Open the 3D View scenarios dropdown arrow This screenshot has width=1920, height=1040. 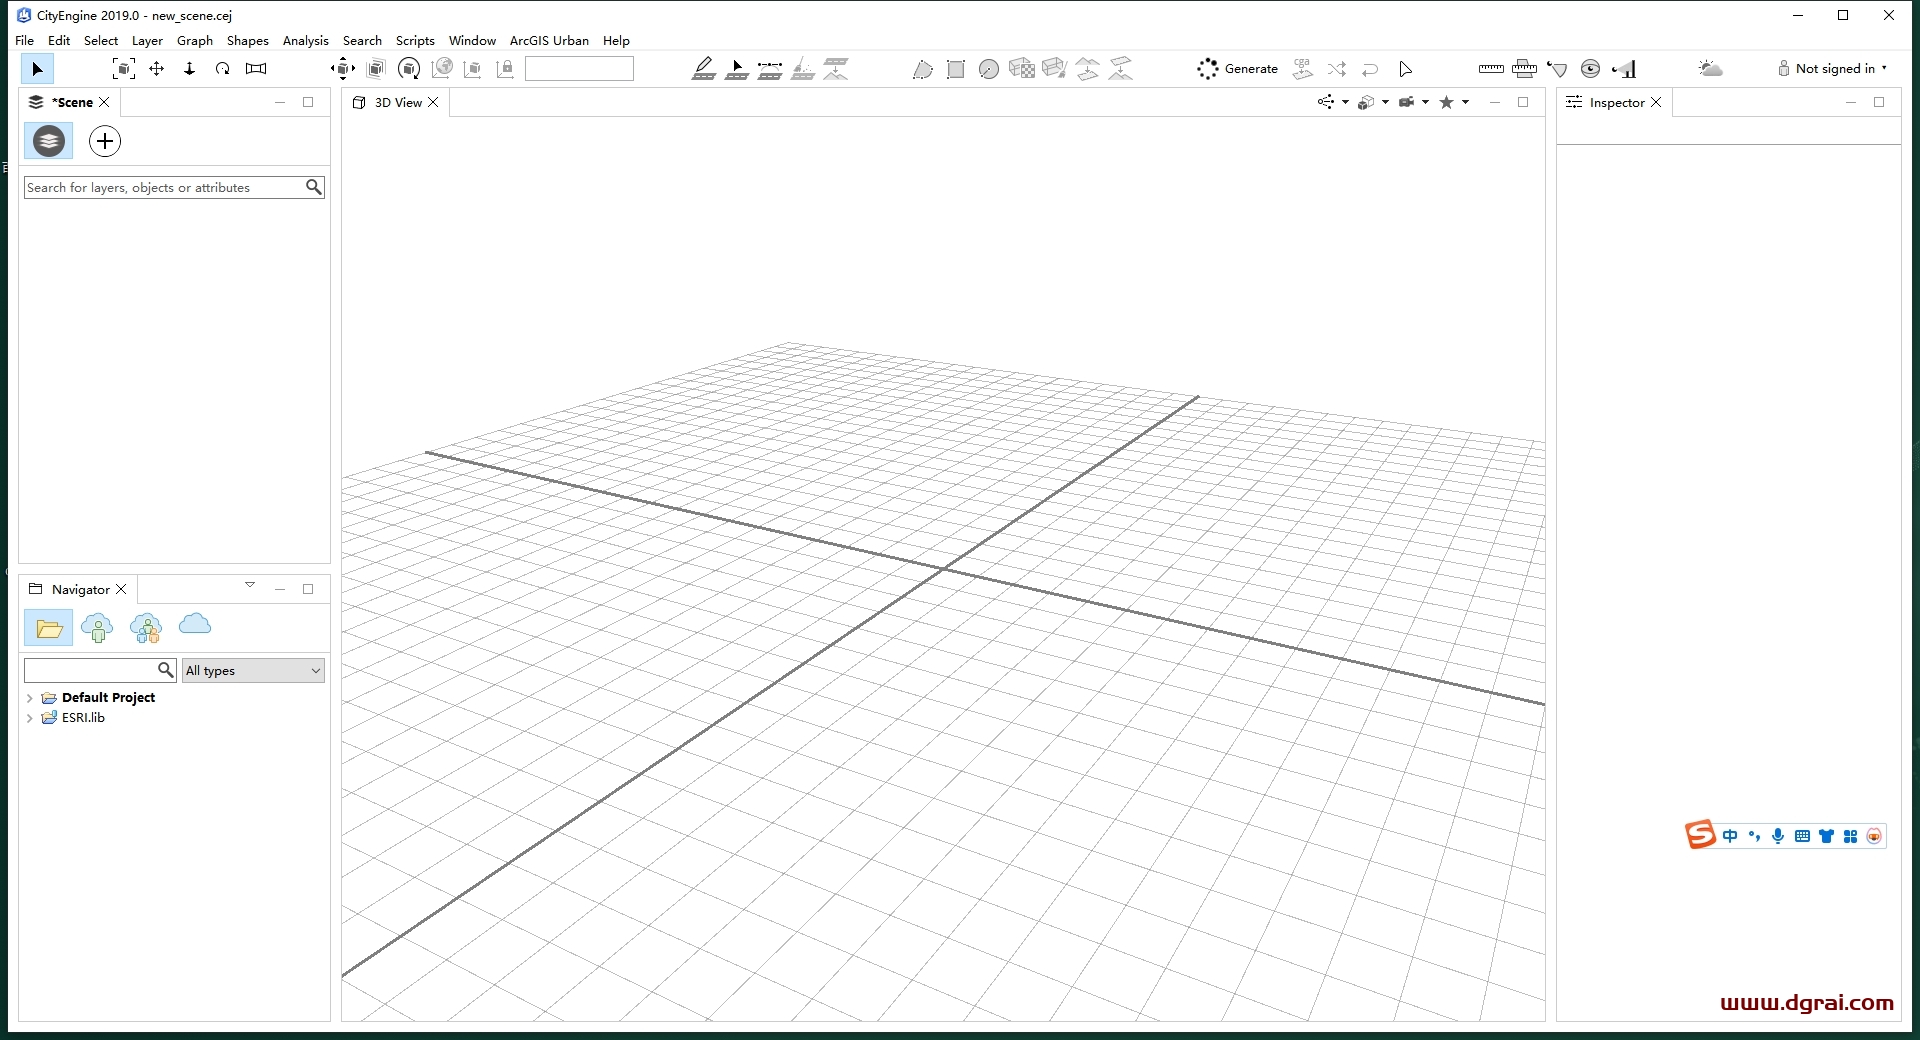[1345, 102]
